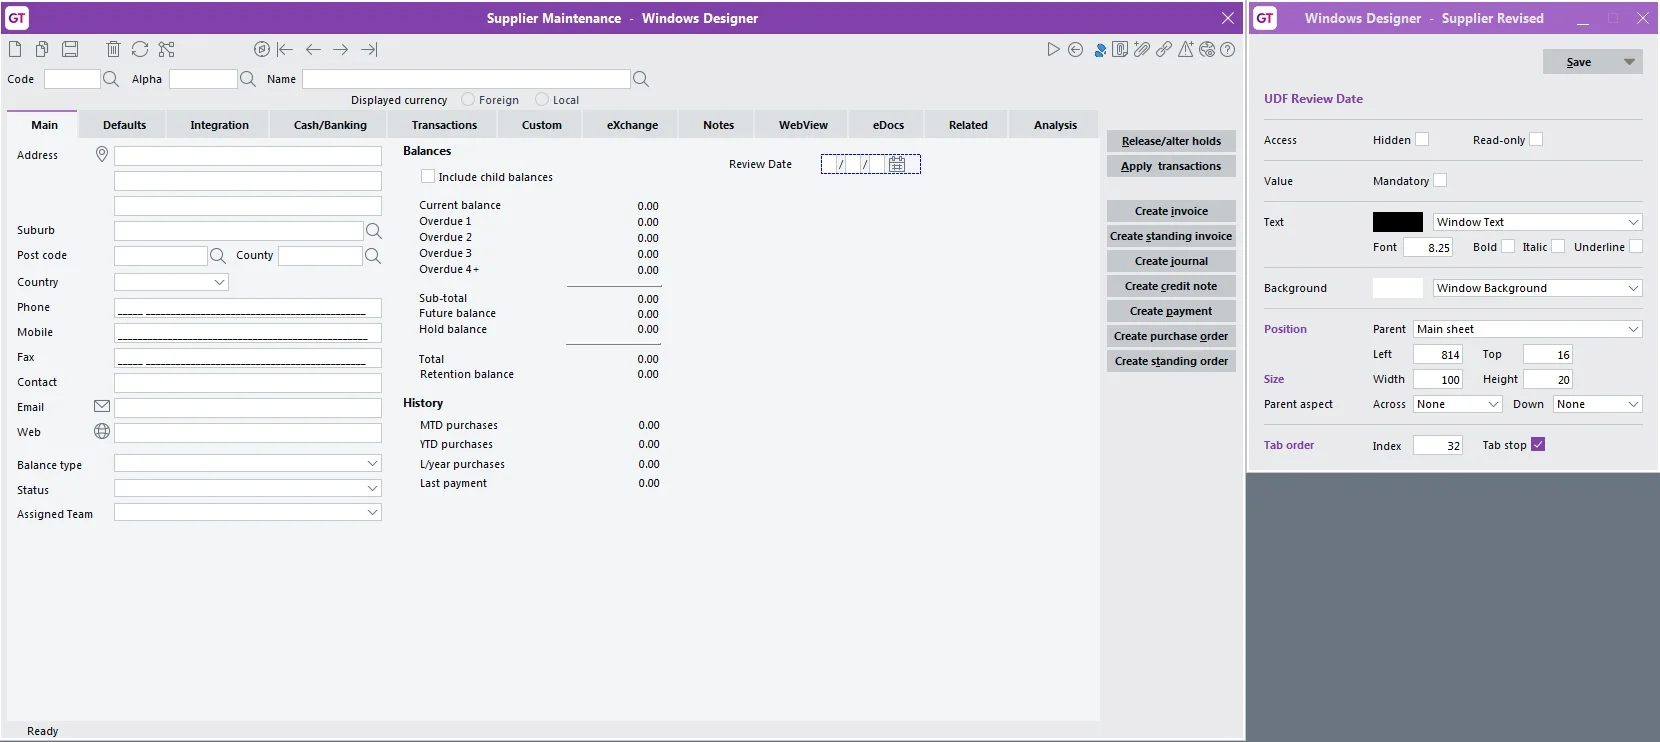Select the Local currency radio button
This screenshot has height=742, width=1660.
tap(542, 99)
